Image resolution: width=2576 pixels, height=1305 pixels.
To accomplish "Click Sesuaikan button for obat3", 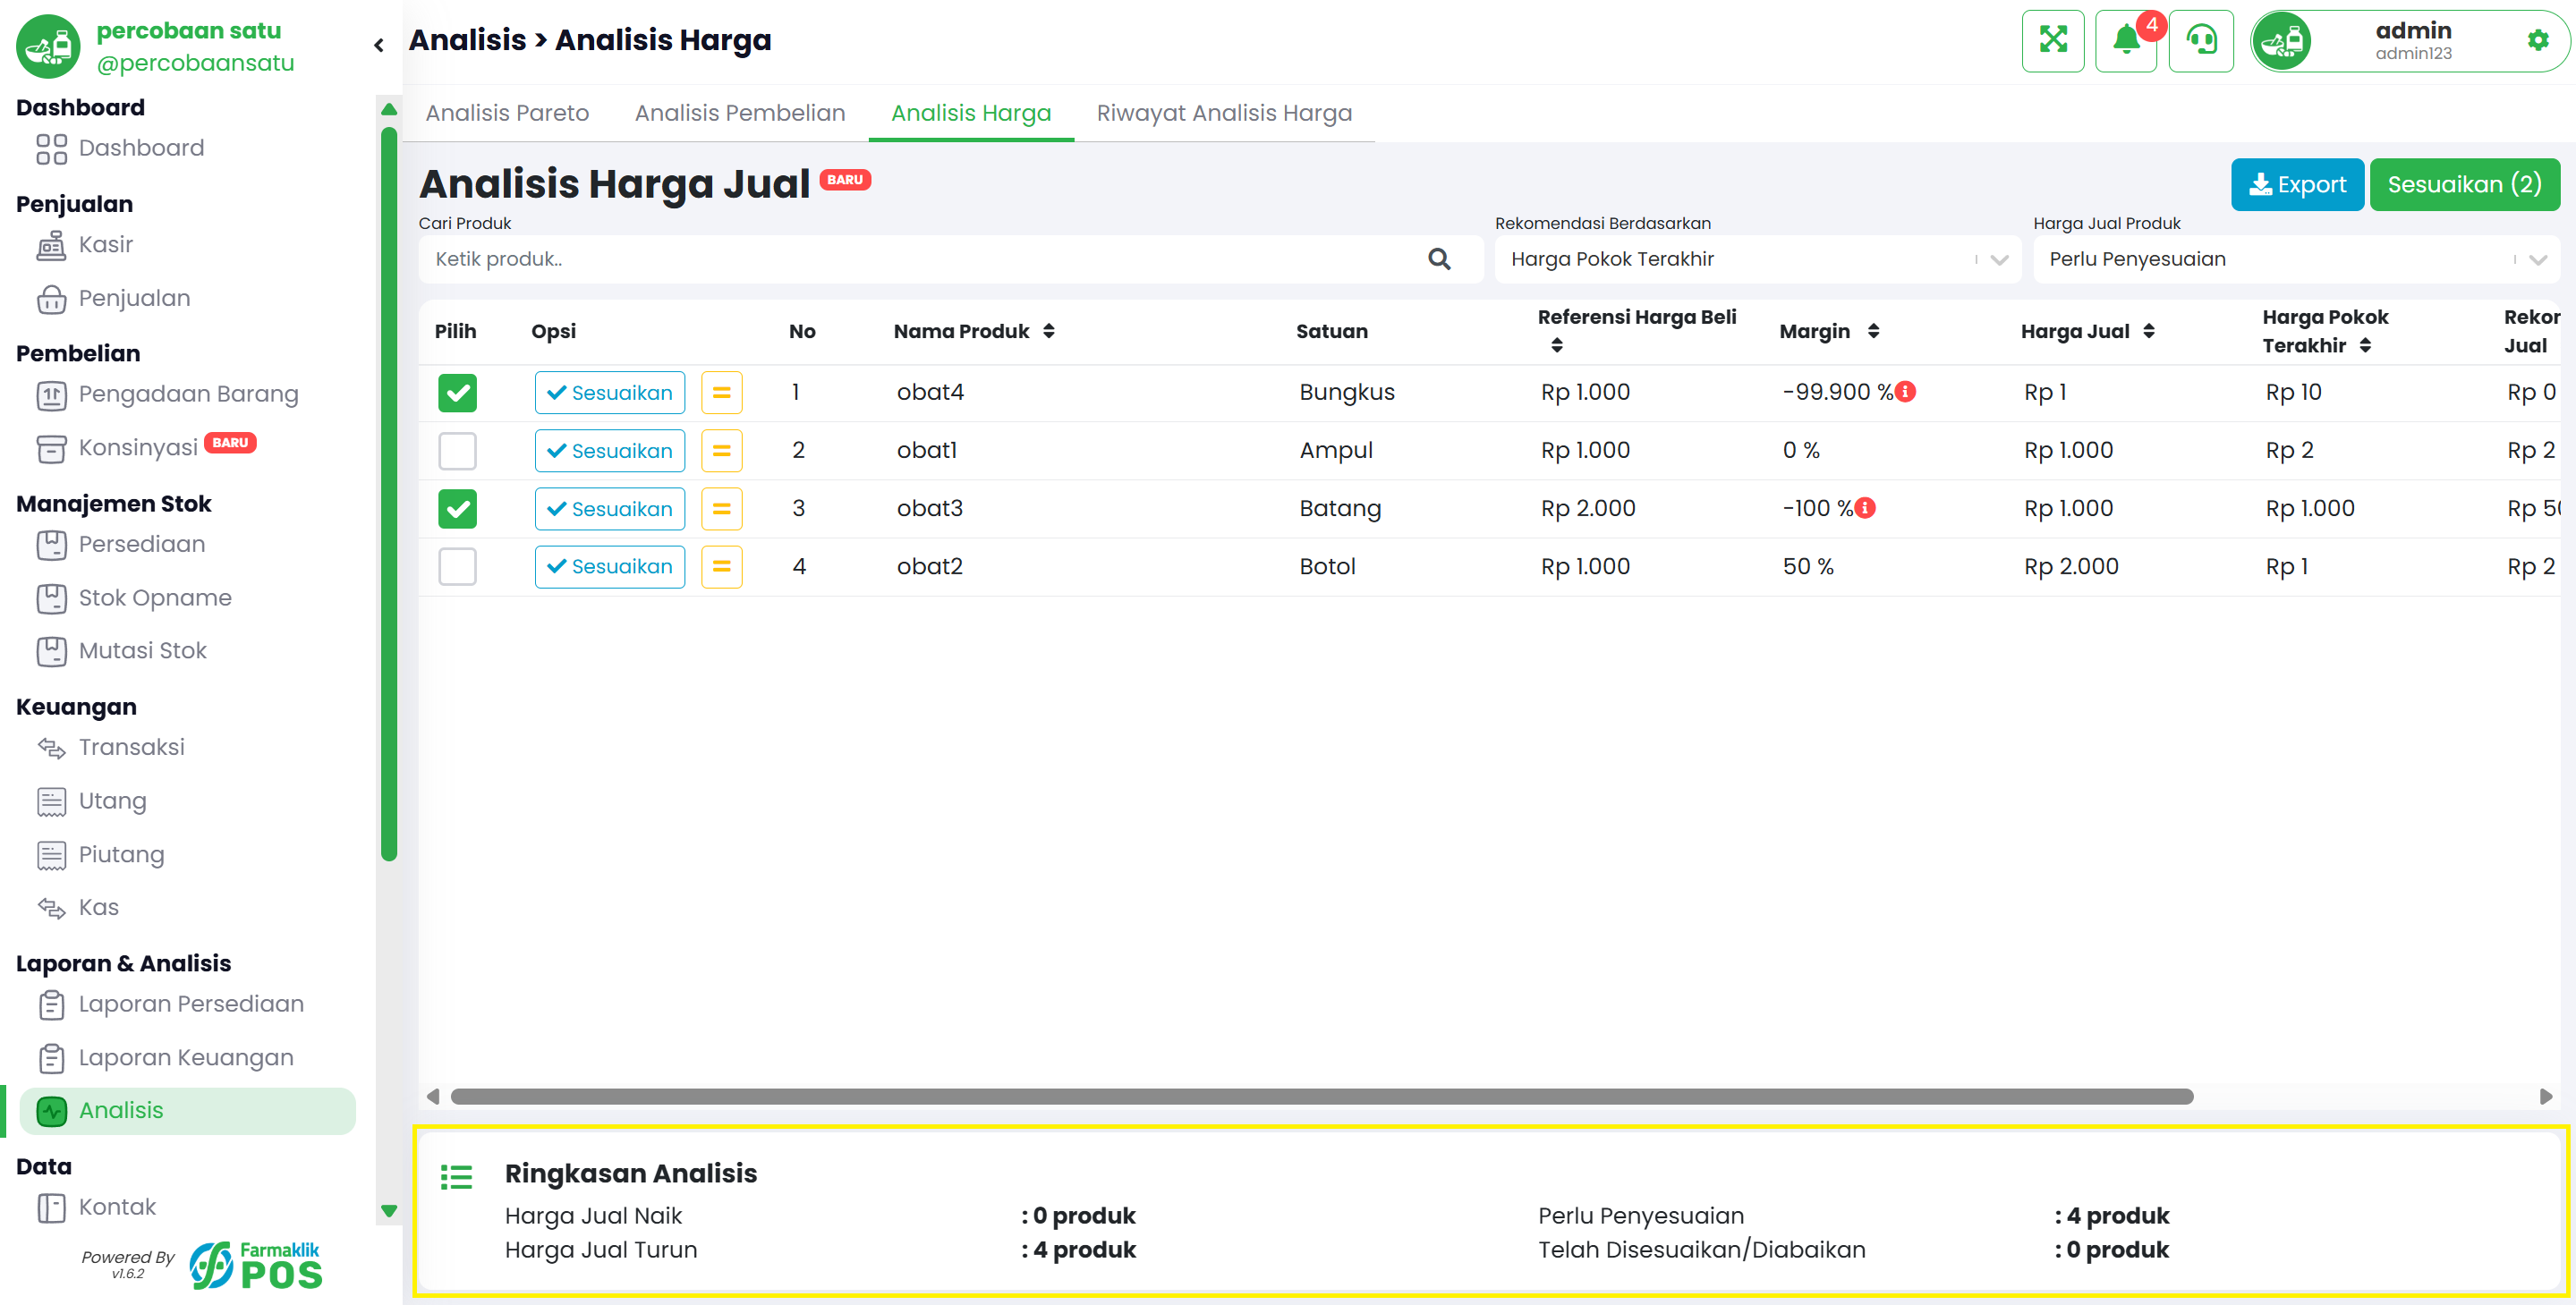I will [x=610, y=509].
